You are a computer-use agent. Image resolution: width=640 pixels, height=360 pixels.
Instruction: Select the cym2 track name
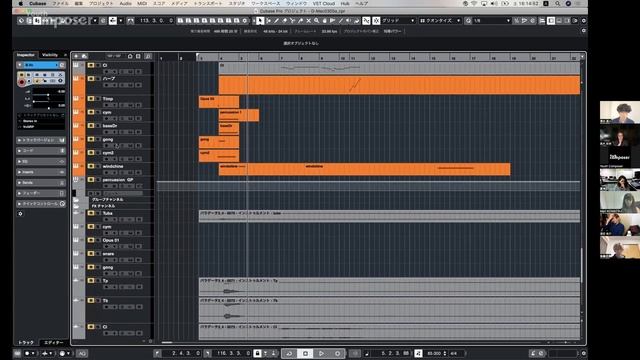[x=108, y=153]
